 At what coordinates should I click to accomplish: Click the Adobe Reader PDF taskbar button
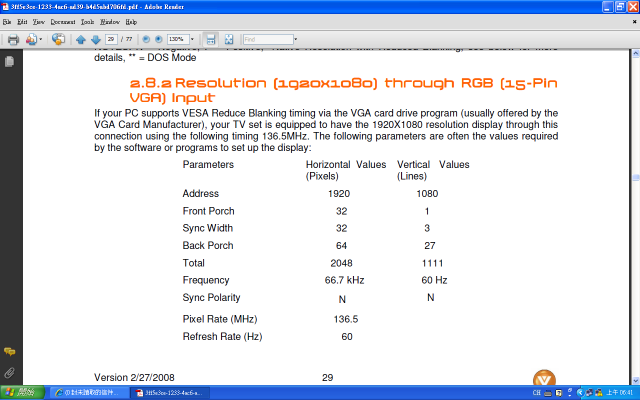pos(169,393)
